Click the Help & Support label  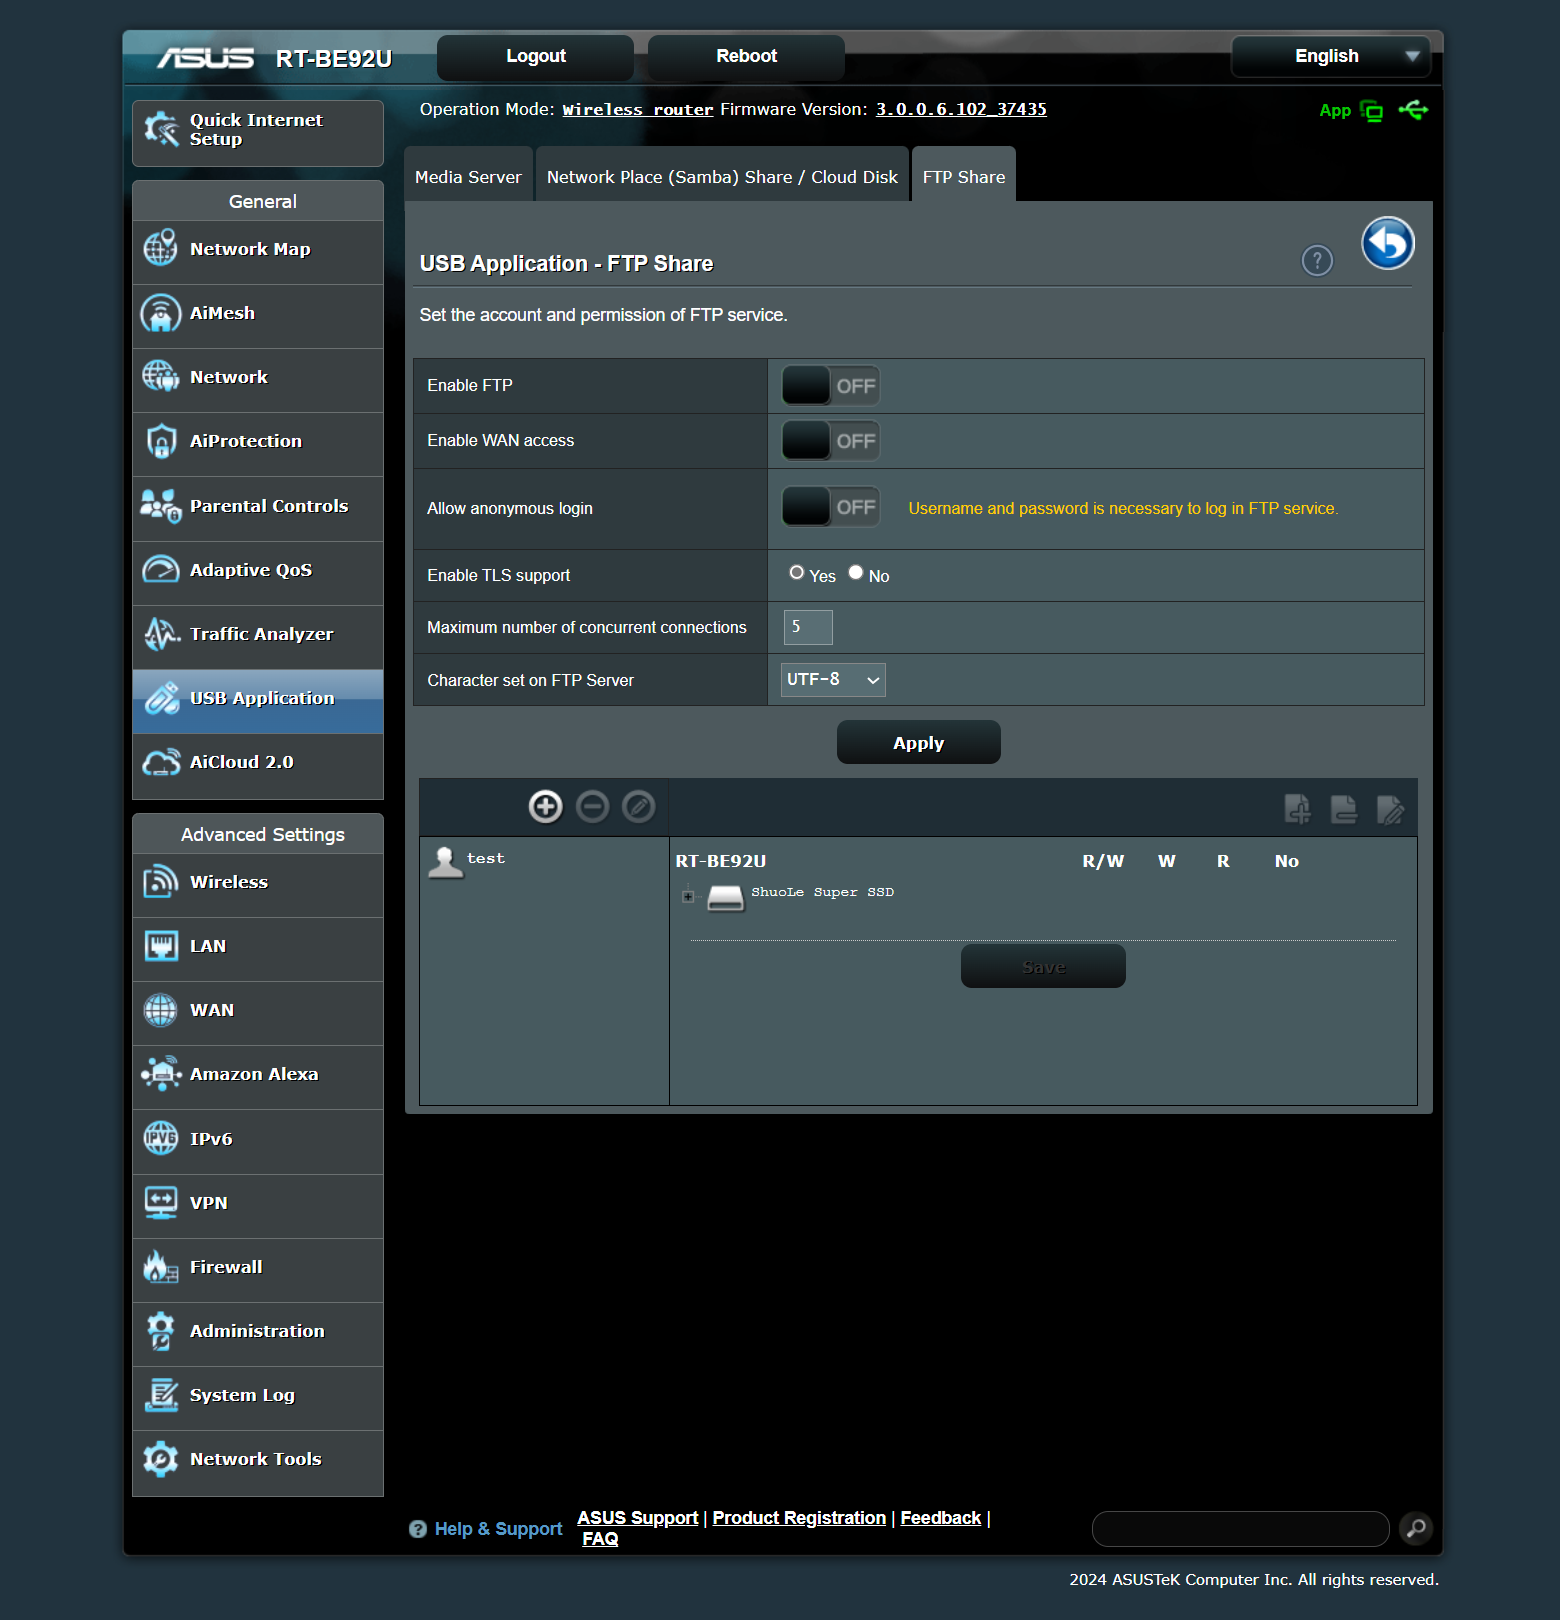498,1529
